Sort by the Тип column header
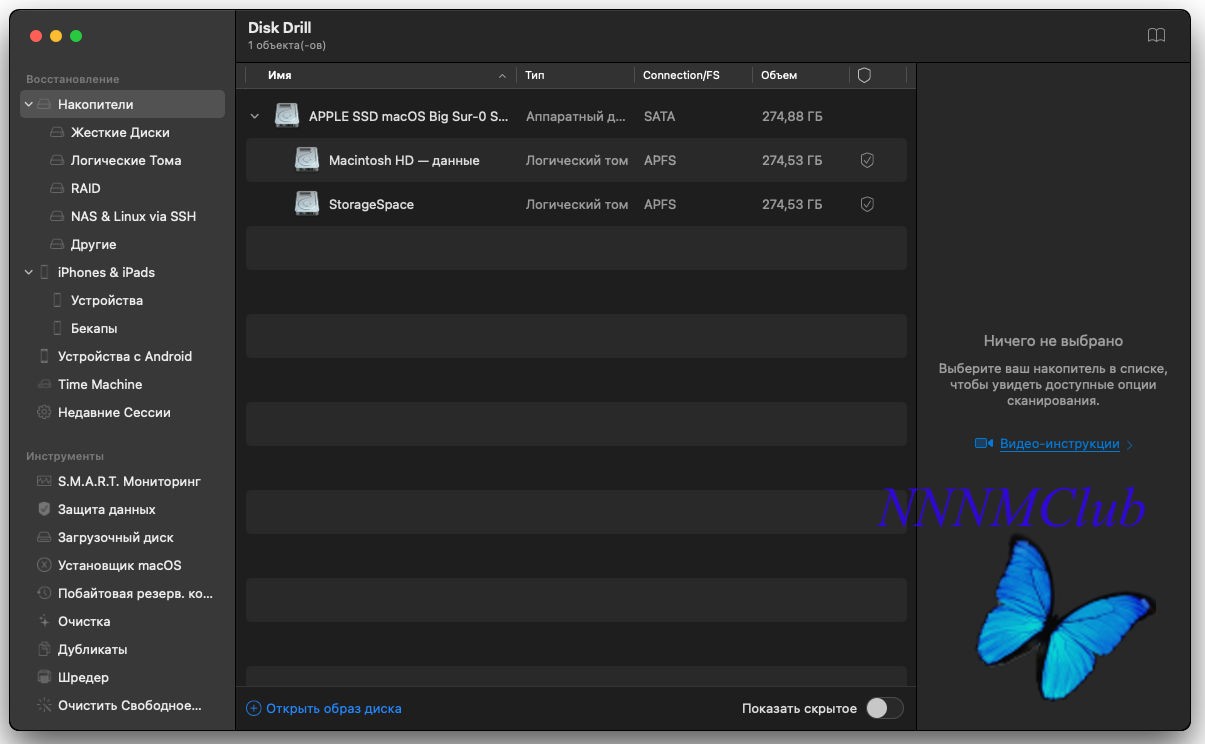The image size is (1205, 744). [x=535, y=75]
